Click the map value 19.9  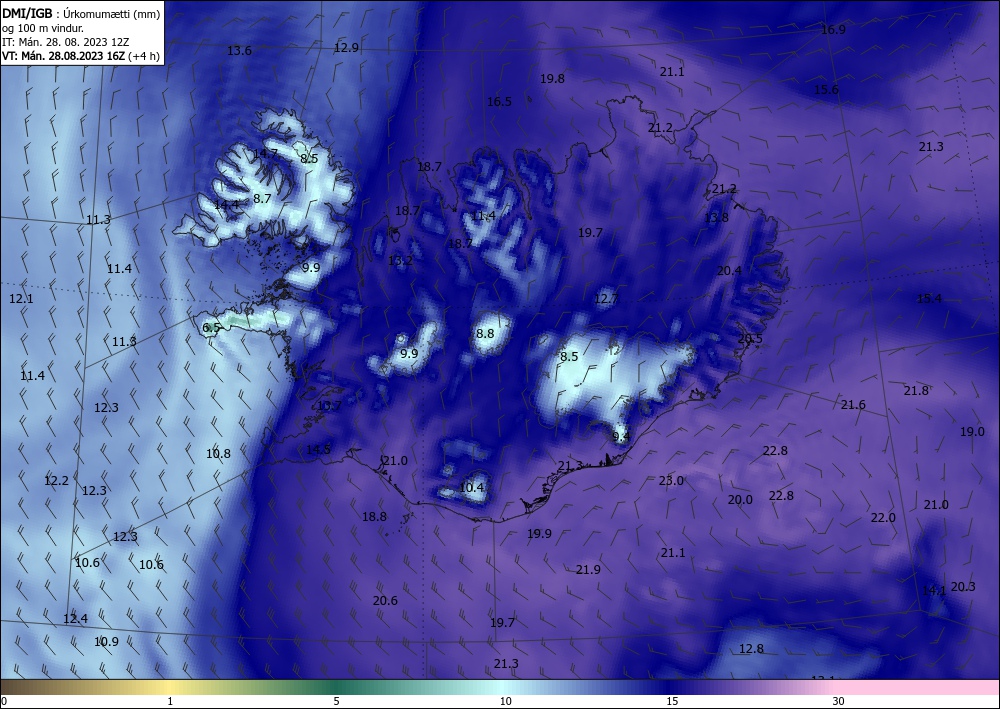pyautogui.click(x=540, y=534)
